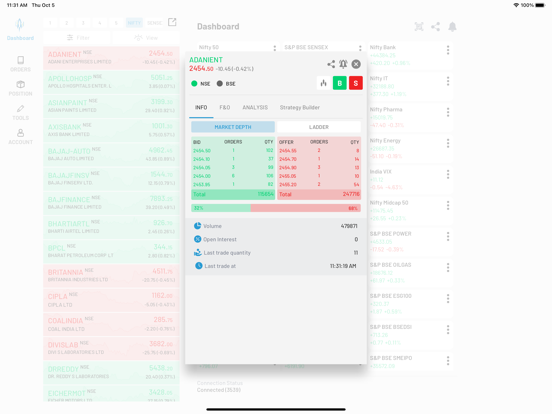Tap the Volume pie icon

pos(197,226)
